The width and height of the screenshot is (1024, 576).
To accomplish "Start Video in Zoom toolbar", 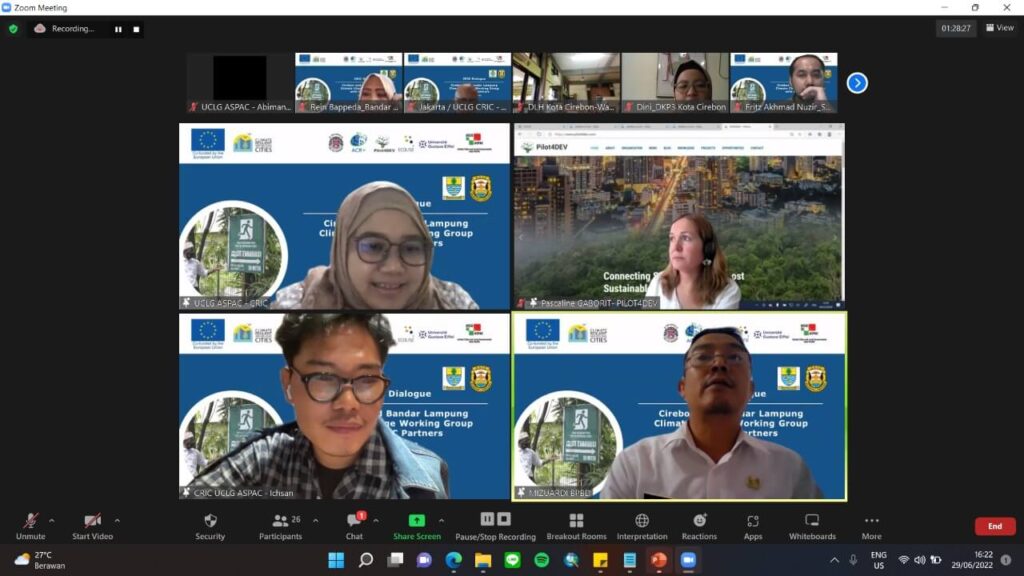I will click(92, 526).
